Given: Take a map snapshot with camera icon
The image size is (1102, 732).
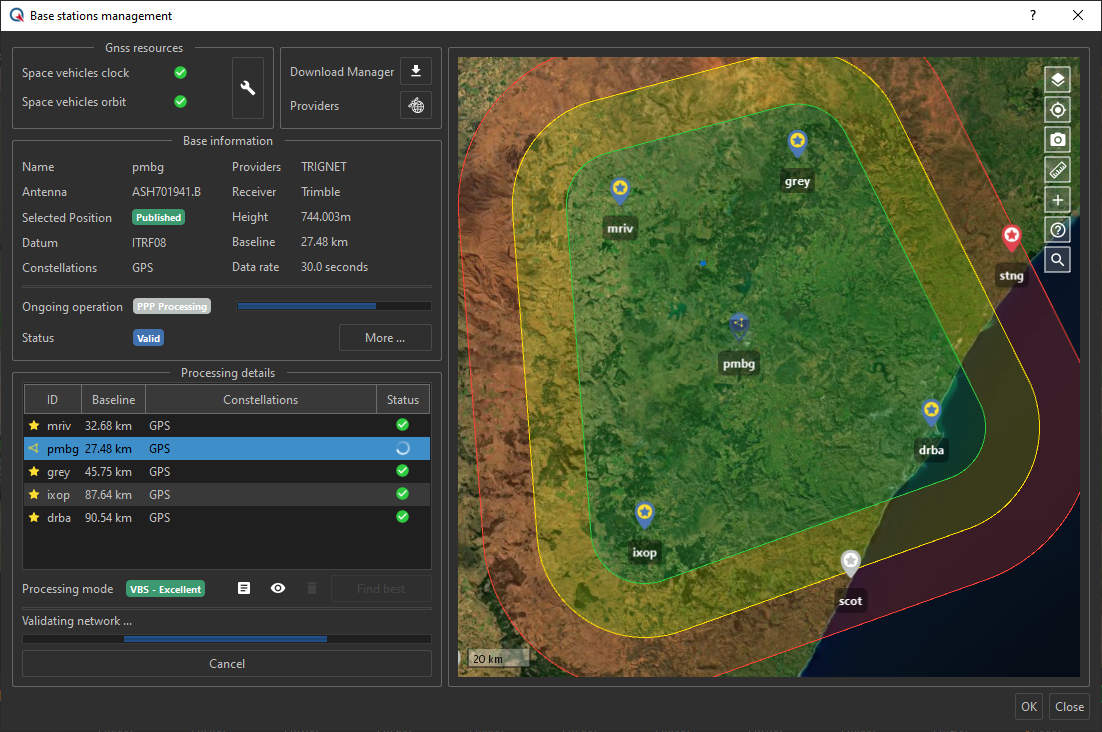Looking at the screenshot, I should pyautogui.click(x=1057, y=140).
